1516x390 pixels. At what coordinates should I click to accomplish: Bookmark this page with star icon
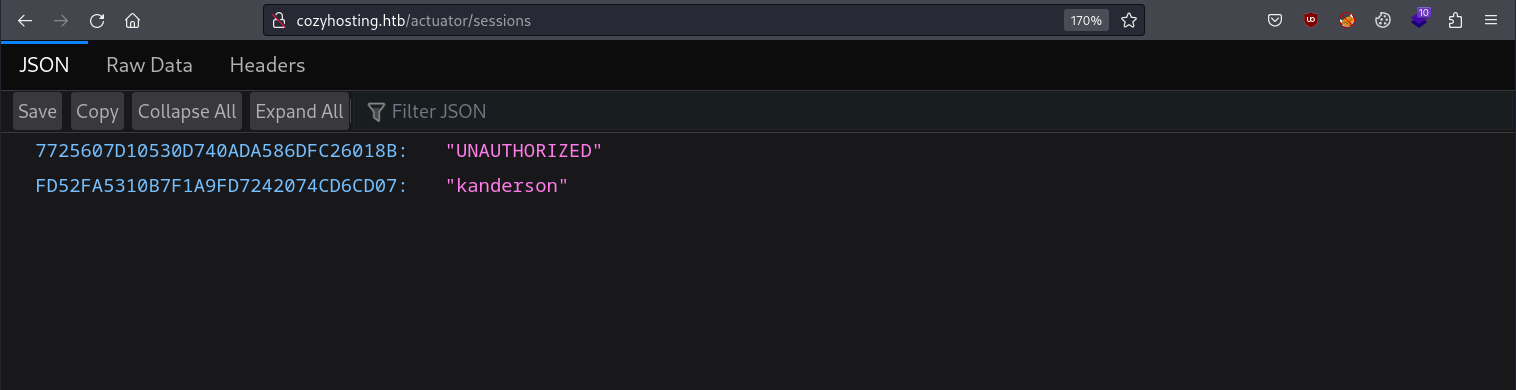pos(1129,20)
